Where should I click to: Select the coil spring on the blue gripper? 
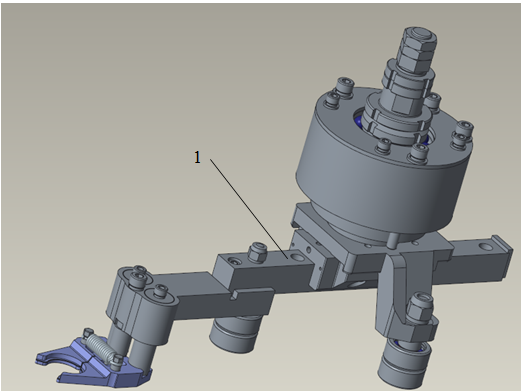pyautogui.click(x=101, y=348)
